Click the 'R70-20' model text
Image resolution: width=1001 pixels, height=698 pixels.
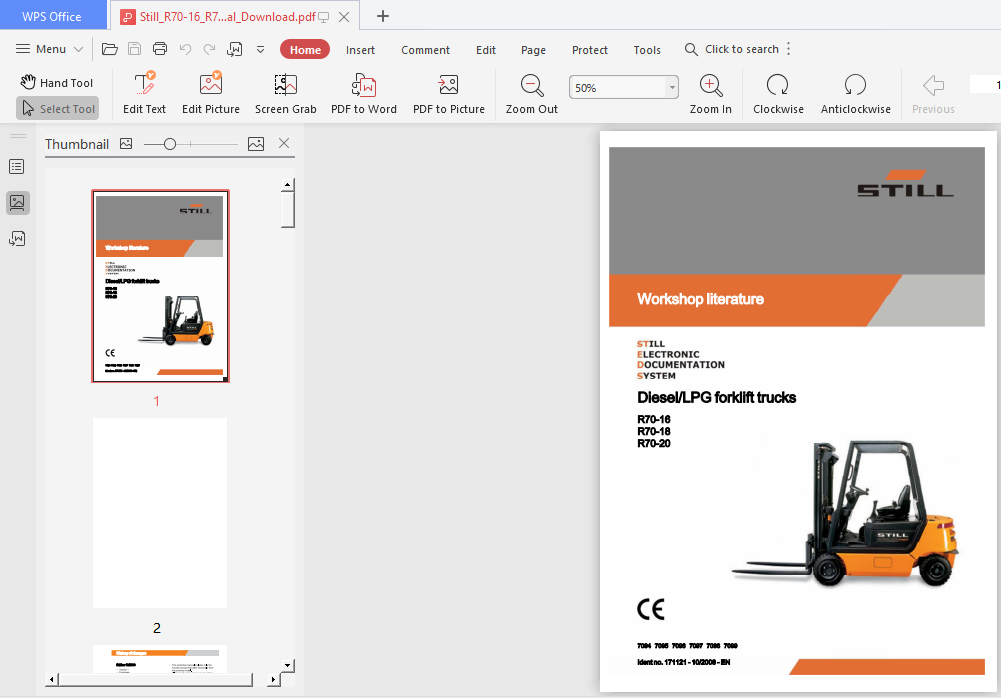(x=654, y=443)
